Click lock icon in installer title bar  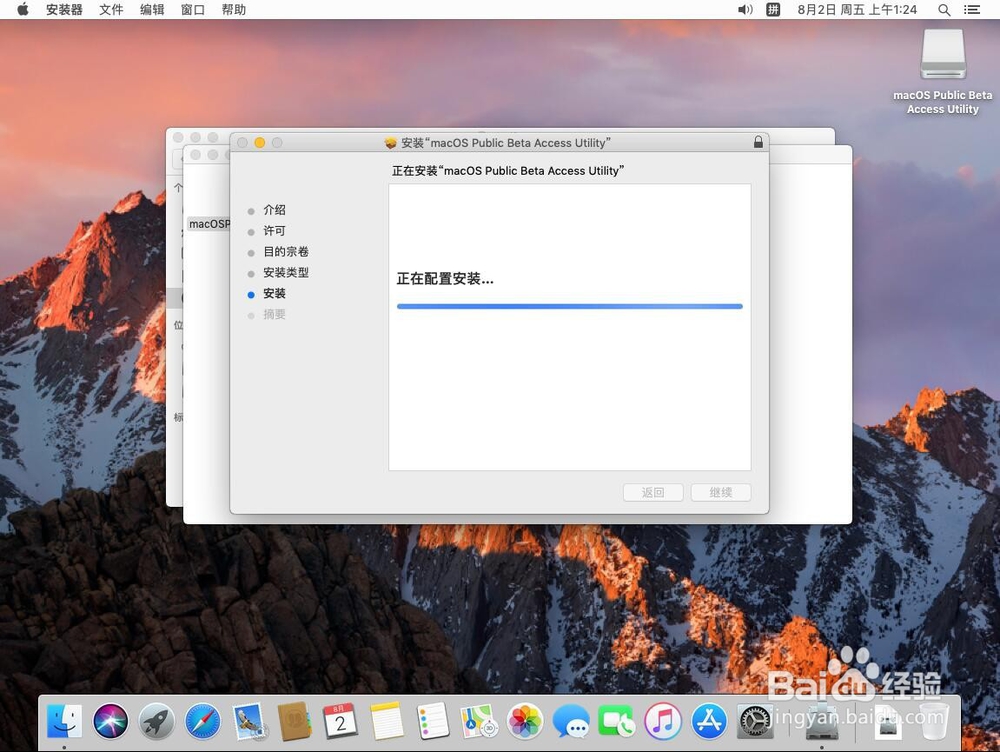pyautogui.click(x=758, y=142)
